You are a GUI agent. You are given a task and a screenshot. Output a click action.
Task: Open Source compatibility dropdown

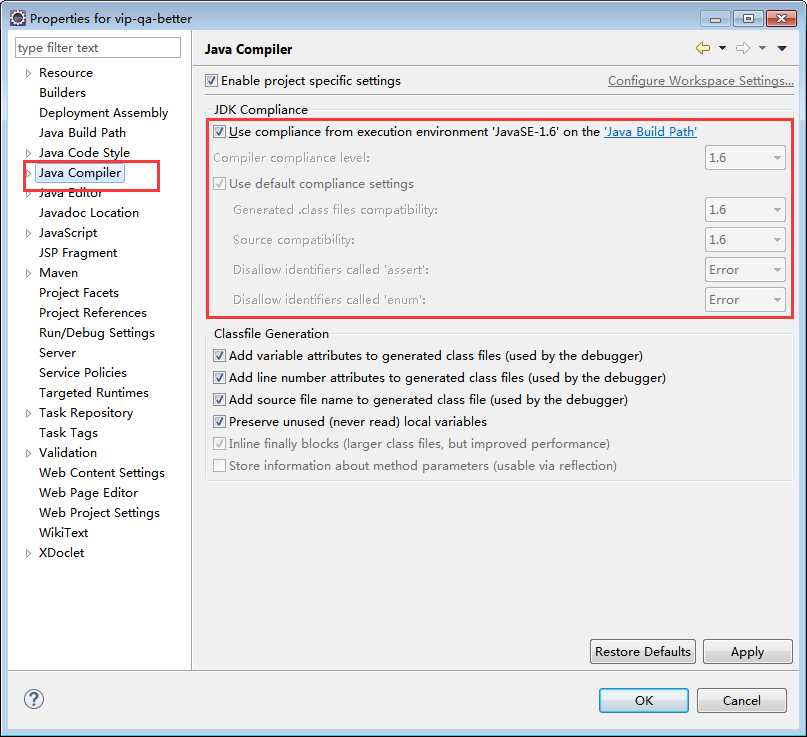pos(745,239)
